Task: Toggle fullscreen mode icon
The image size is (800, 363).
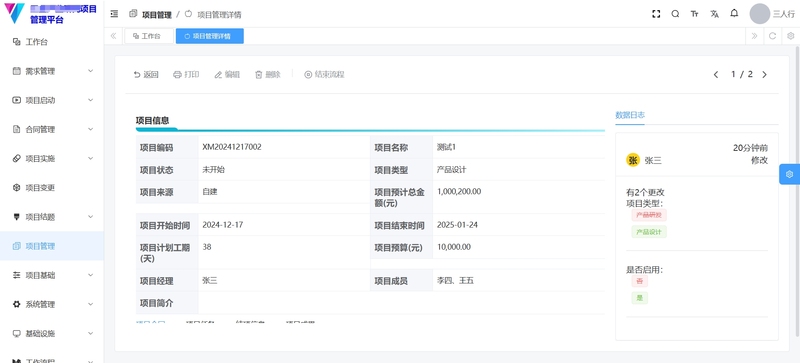Action: [656, 14]
